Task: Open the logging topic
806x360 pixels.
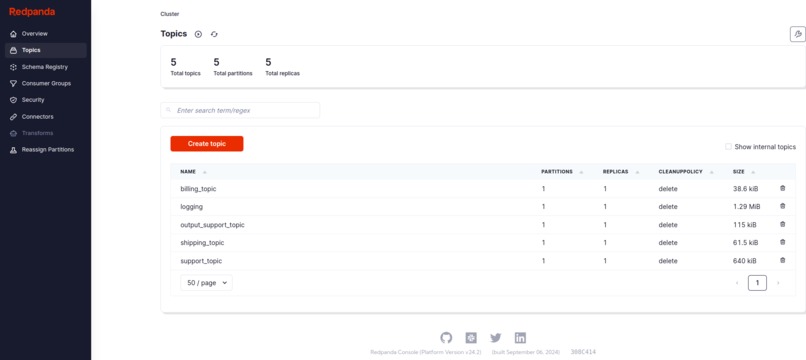Action: click(x=191, y=207)
